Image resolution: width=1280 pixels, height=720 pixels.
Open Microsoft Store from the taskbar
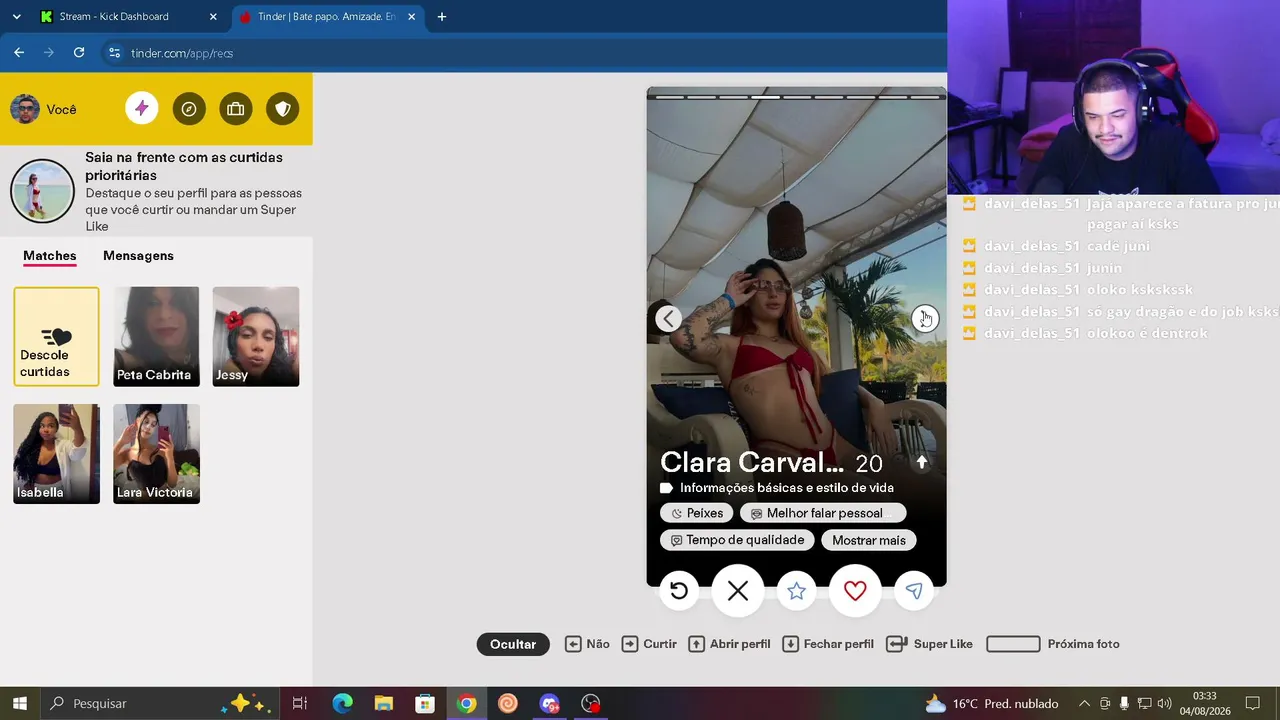(425, 703)
